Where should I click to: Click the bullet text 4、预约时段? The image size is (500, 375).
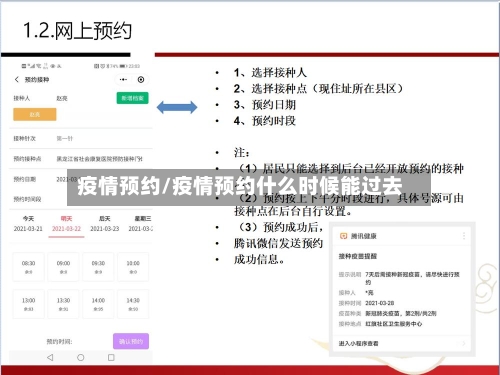tap(265, 121)
